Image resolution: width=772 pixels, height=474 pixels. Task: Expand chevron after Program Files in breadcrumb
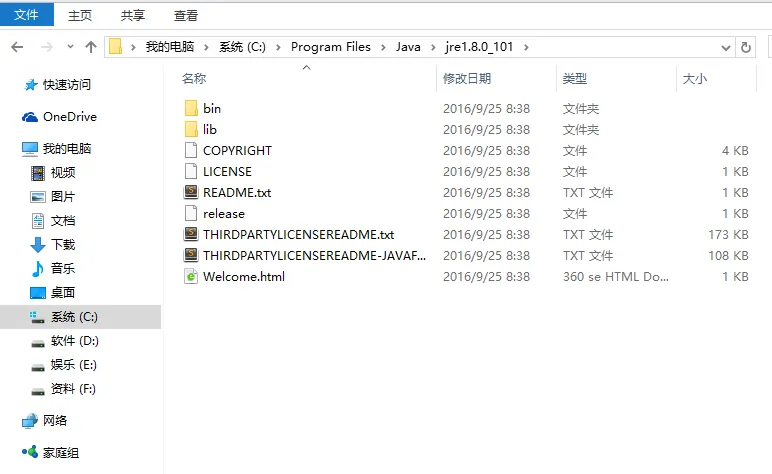tap(383, 47)
